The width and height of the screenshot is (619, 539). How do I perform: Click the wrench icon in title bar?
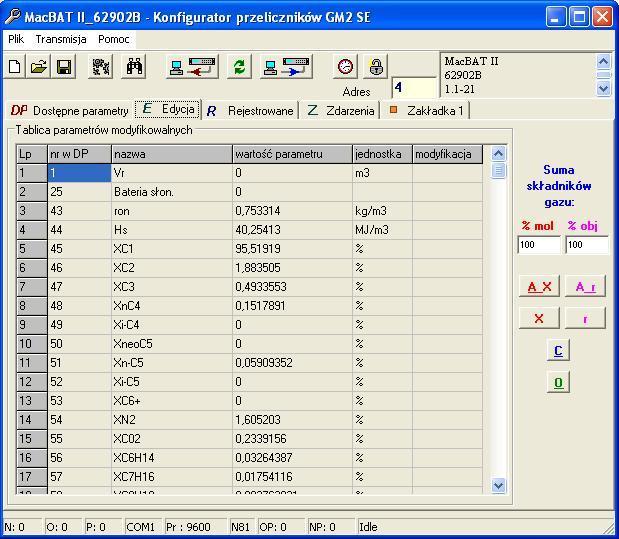pos(12,17)
